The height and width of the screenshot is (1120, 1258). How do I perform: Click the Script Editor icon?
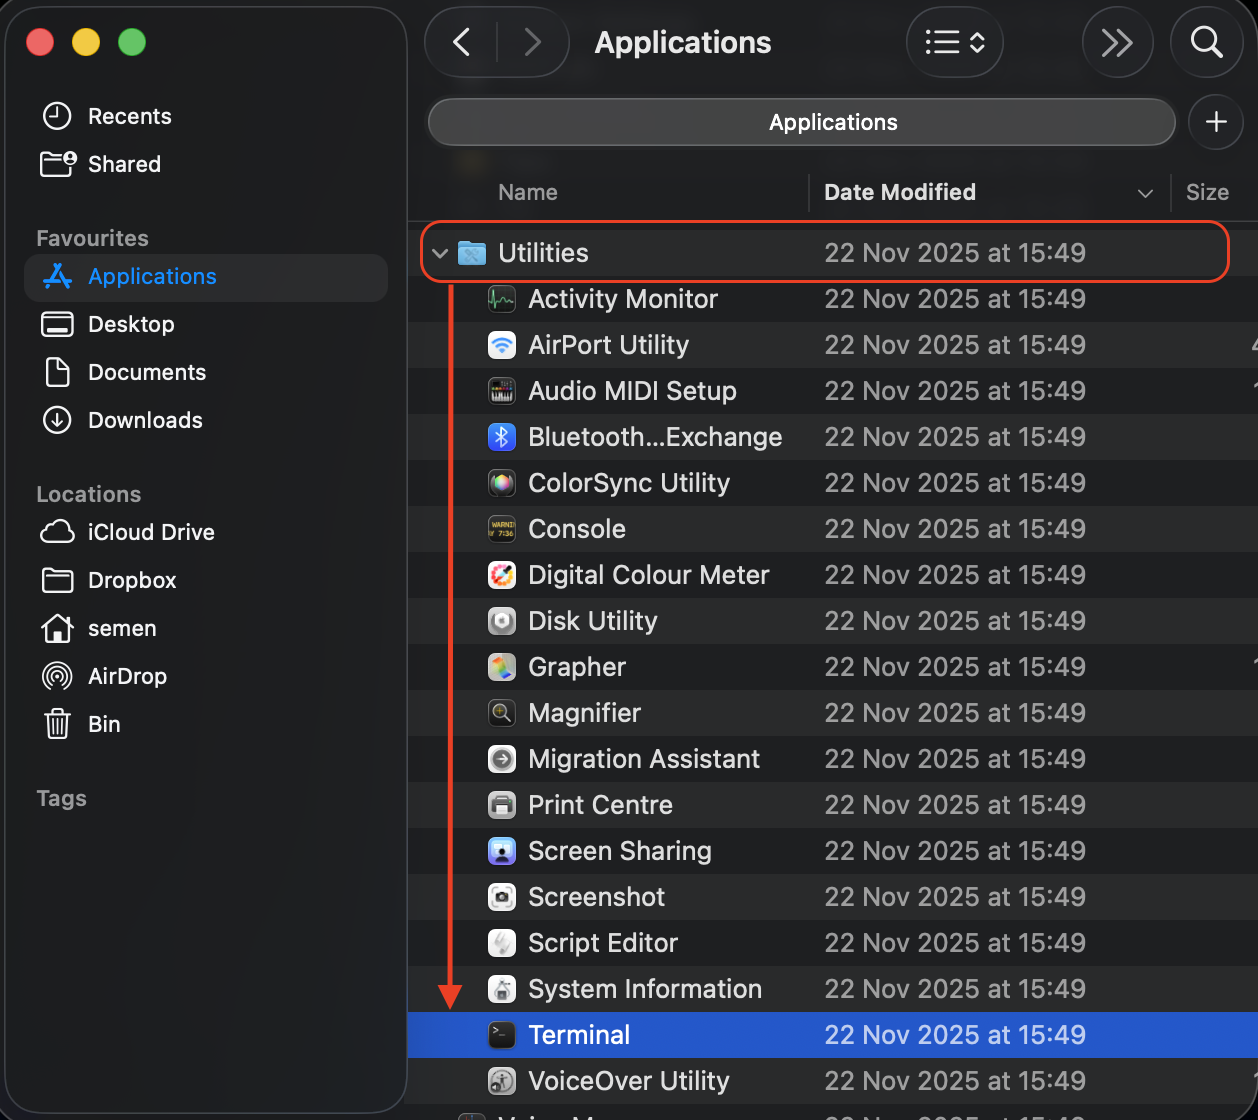[501, 943]
